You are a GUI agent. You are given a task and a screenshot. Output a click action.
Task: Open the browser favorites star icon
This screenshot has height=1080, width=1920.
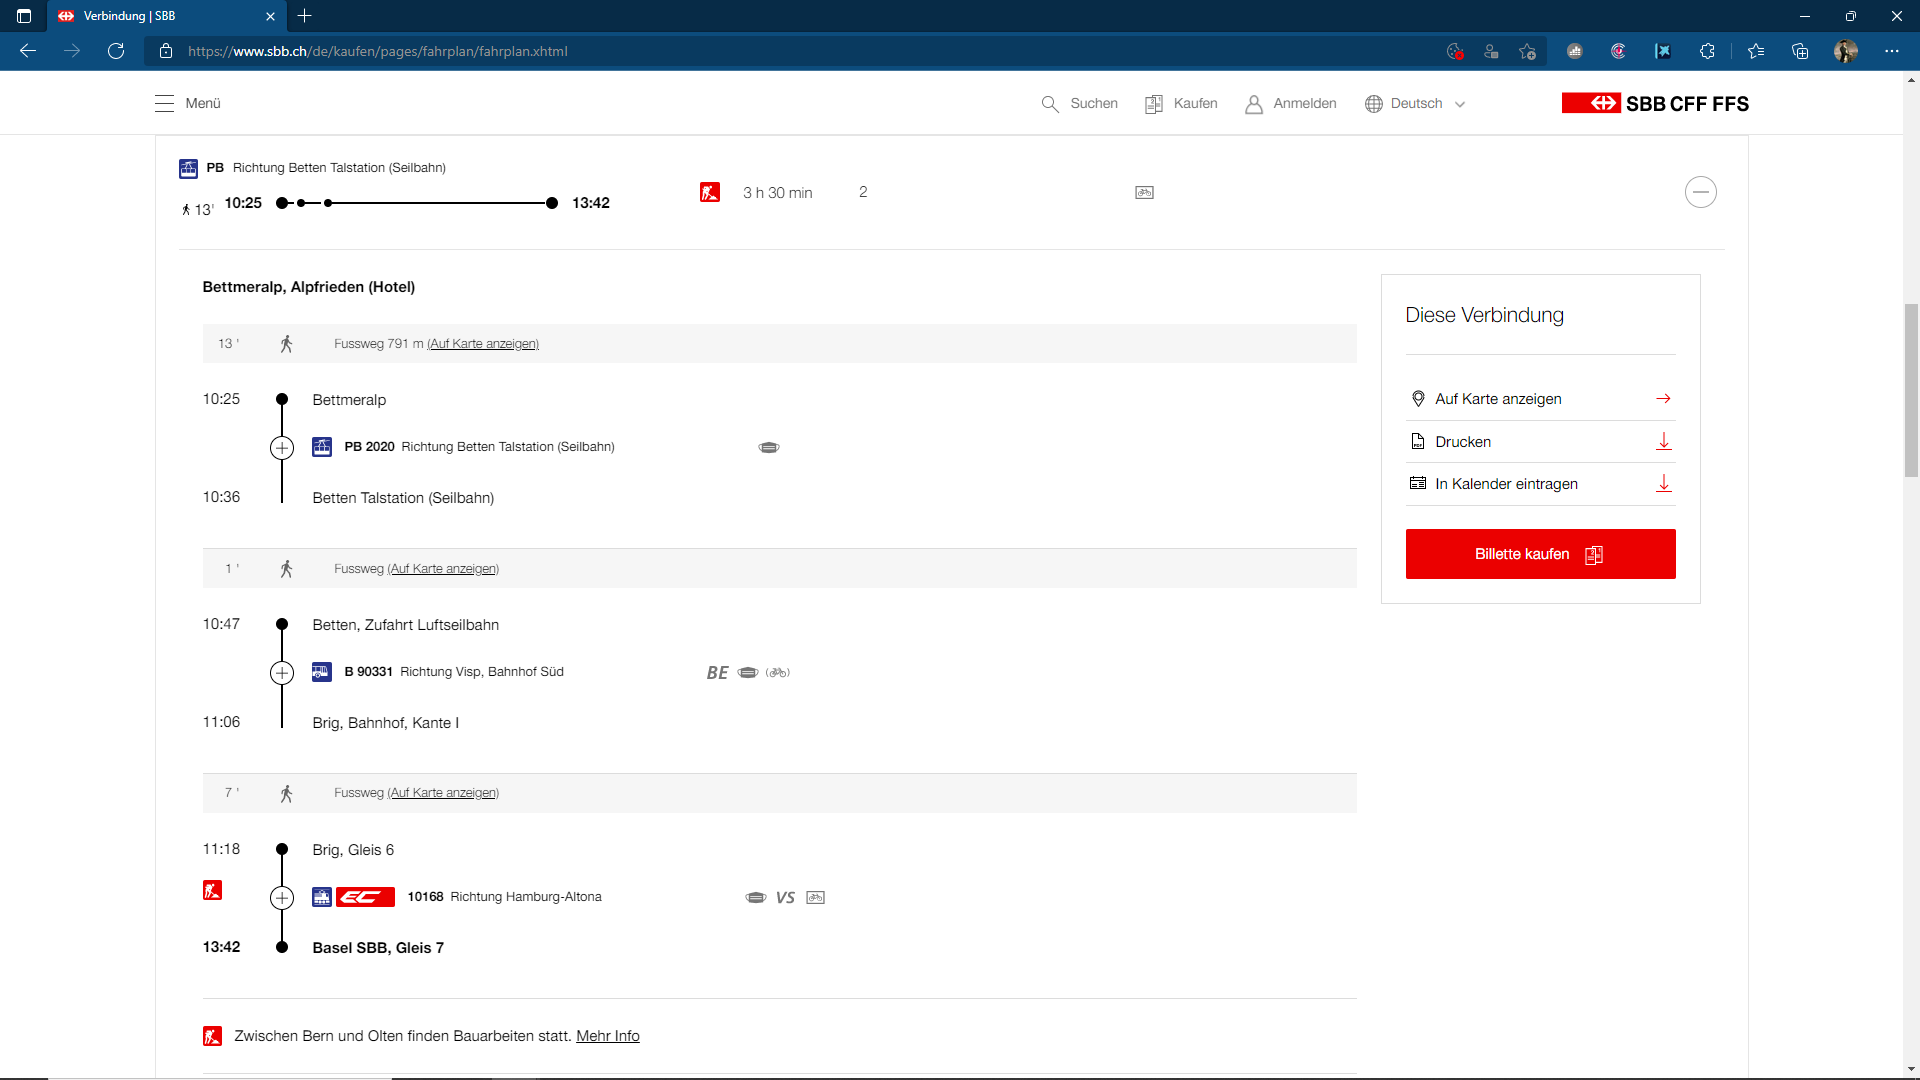tap(1756, 51)
